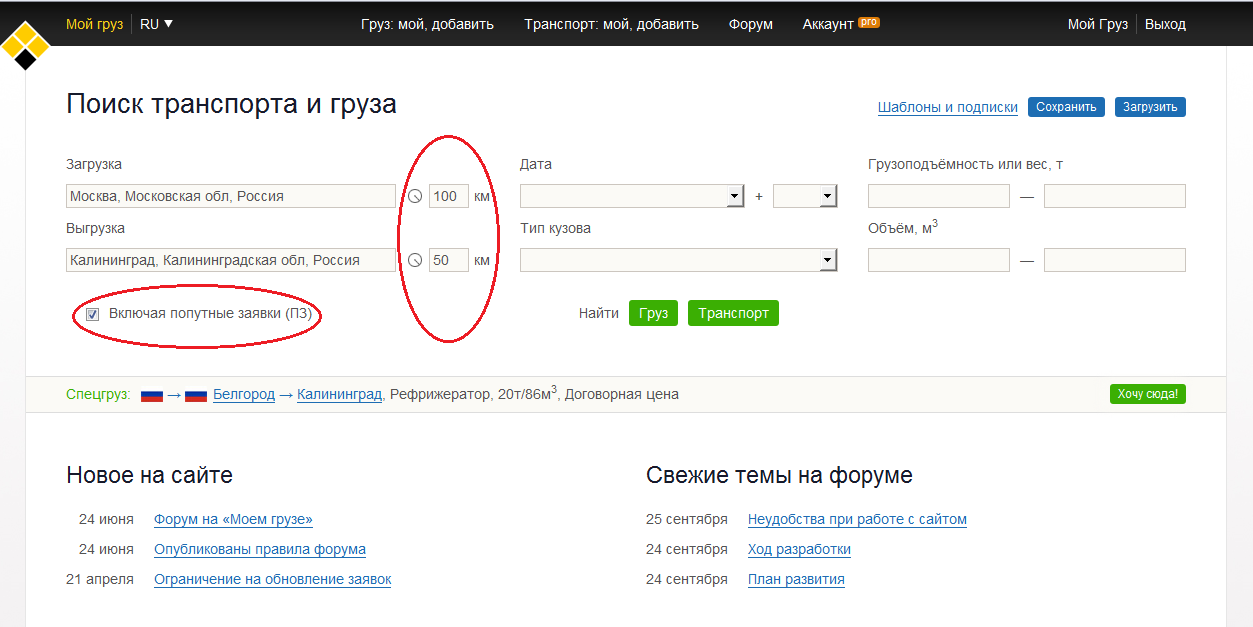This screenshot has height=627, width=1253.
Task: Open the RU language dropdown
Action: click(x=156, y=24)
